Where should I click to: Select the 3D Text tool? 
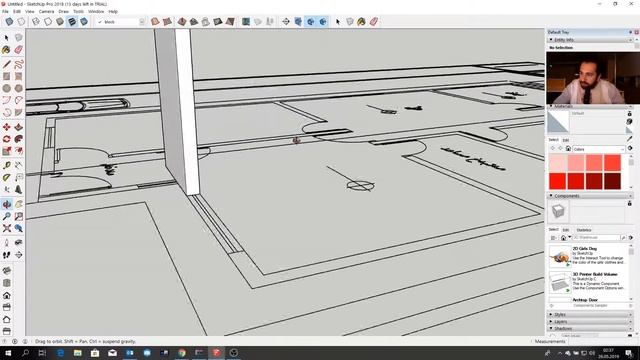coord(18,189)
